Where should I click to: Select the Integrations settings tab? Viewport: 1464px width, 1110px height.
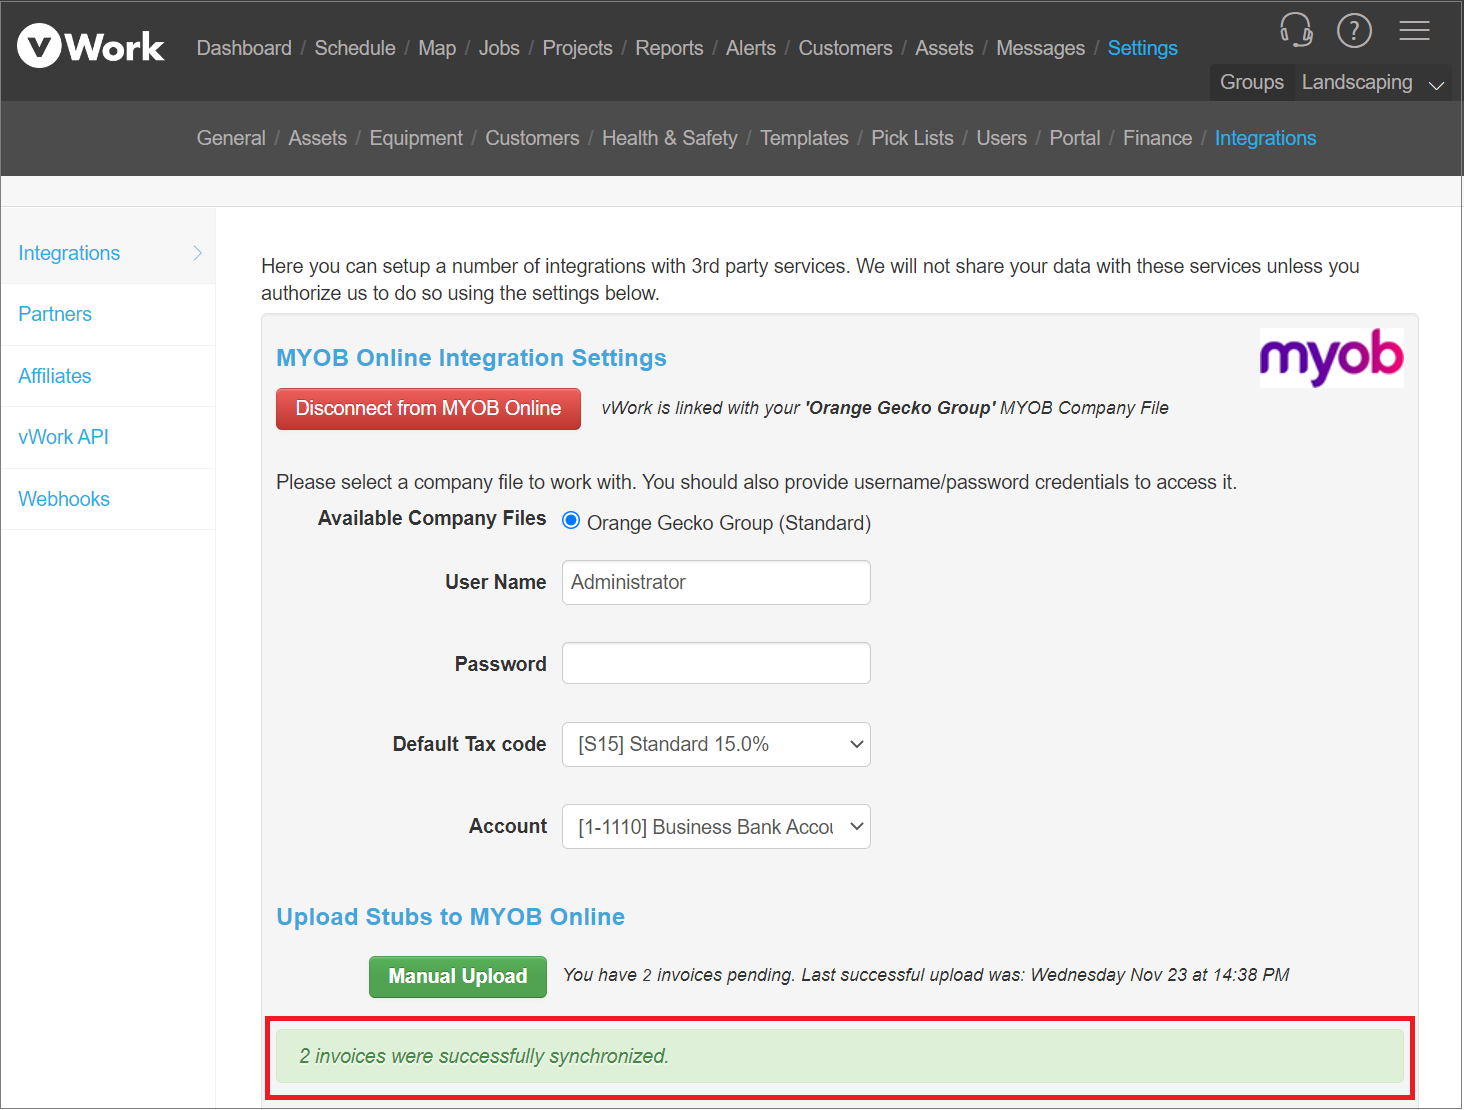click(x=1265, y=138)
